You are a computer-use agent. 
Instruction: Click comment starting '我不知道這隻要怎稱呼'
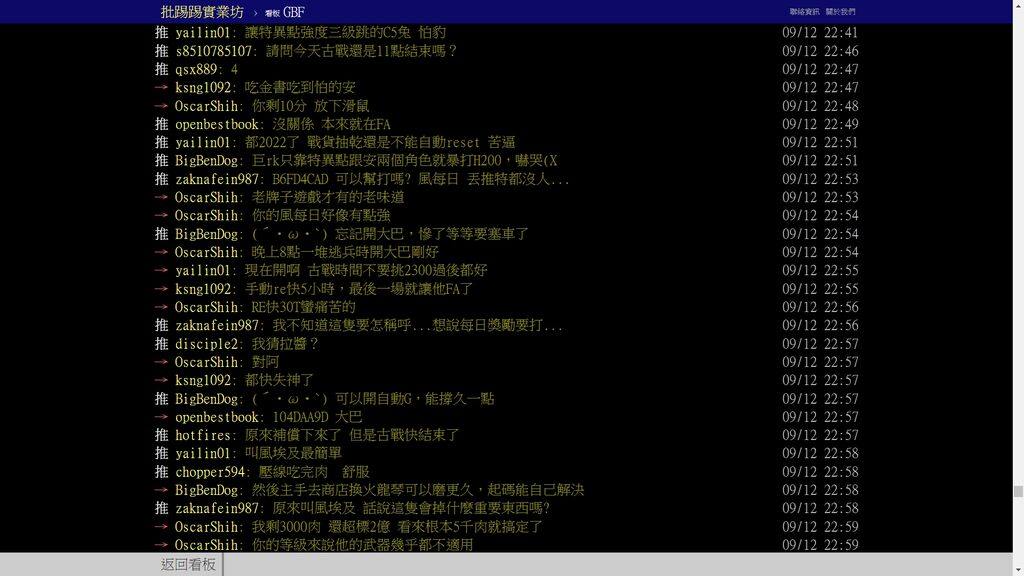tap(417, 325)
